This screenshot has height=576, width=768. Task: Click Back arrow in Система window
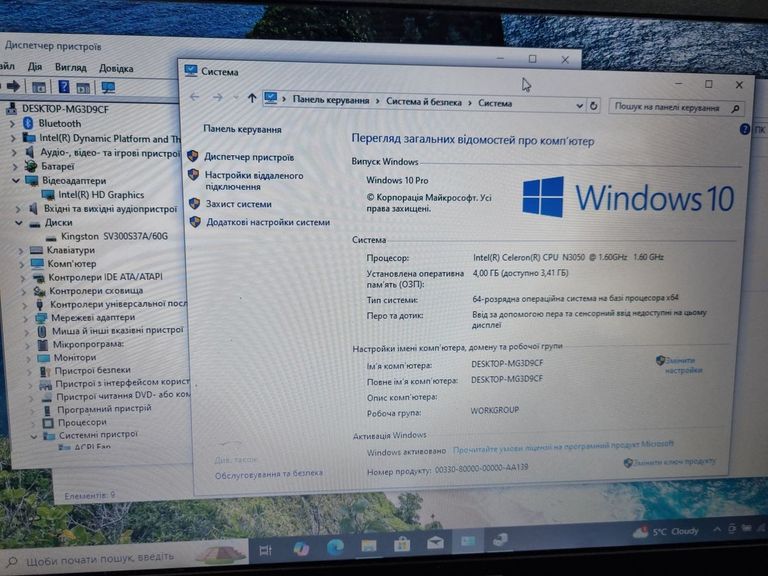point(194,96)
